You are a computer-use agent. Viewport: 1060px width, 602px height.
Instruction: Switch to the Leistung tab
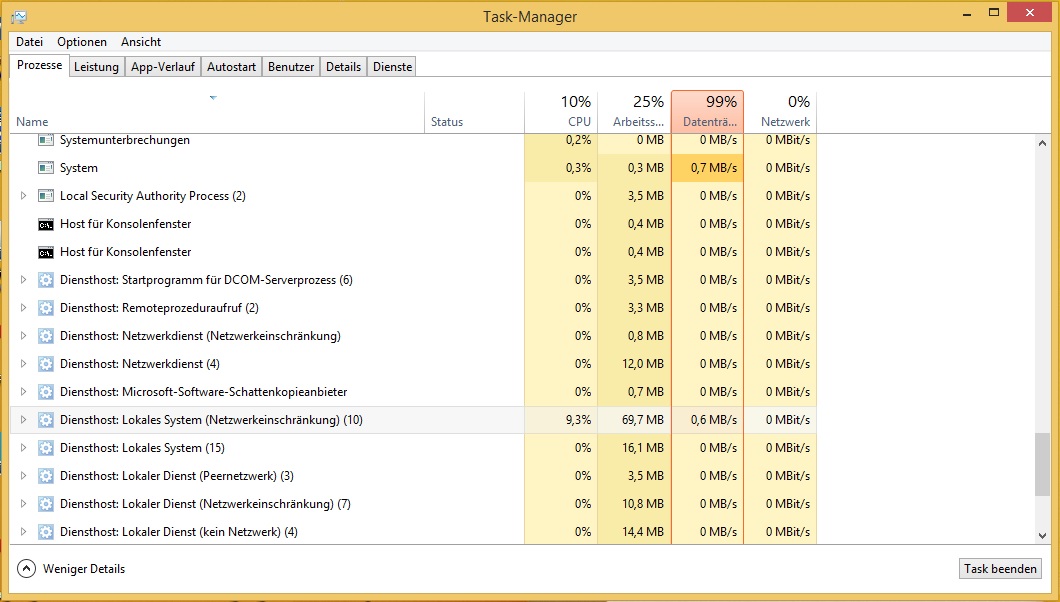[x=97, y=67]
